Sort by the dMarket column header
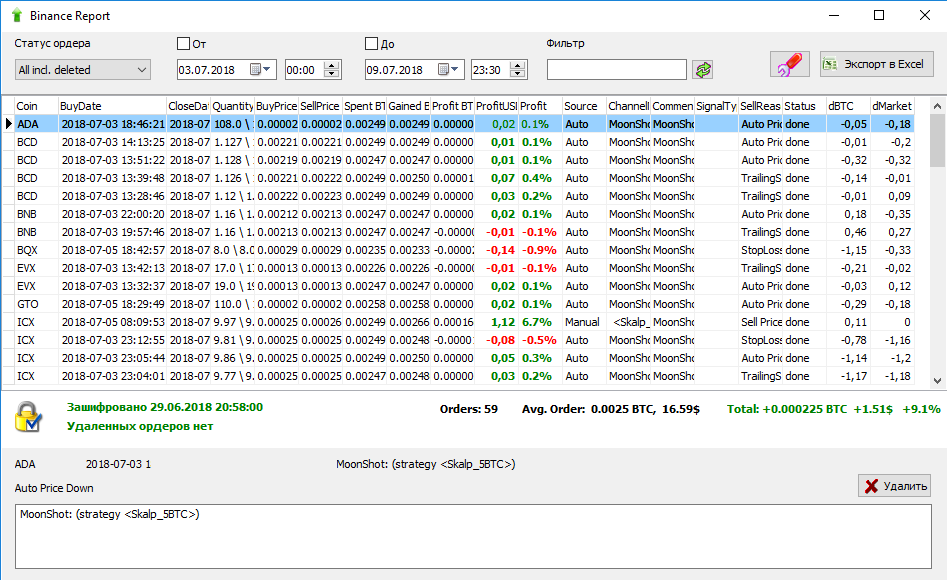 pos(892,106)
